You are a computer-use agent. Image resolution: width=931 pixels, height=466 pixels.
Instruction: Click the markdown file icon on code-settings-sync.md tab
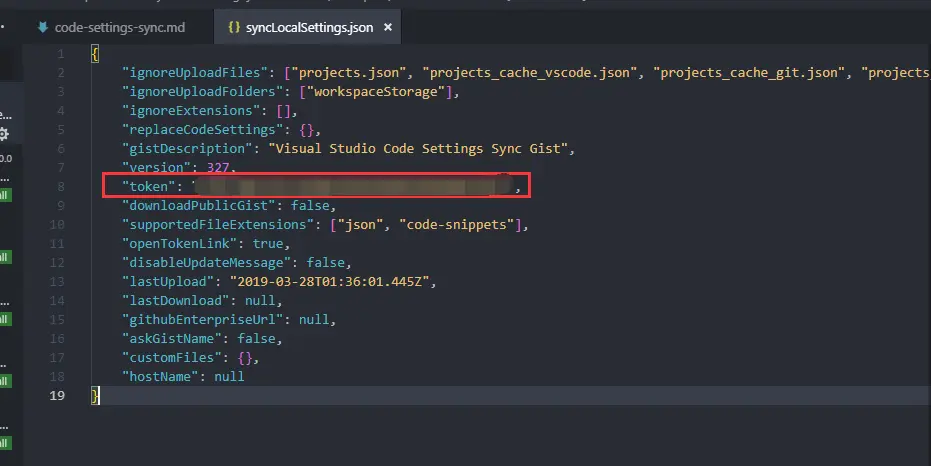[42, 27]
